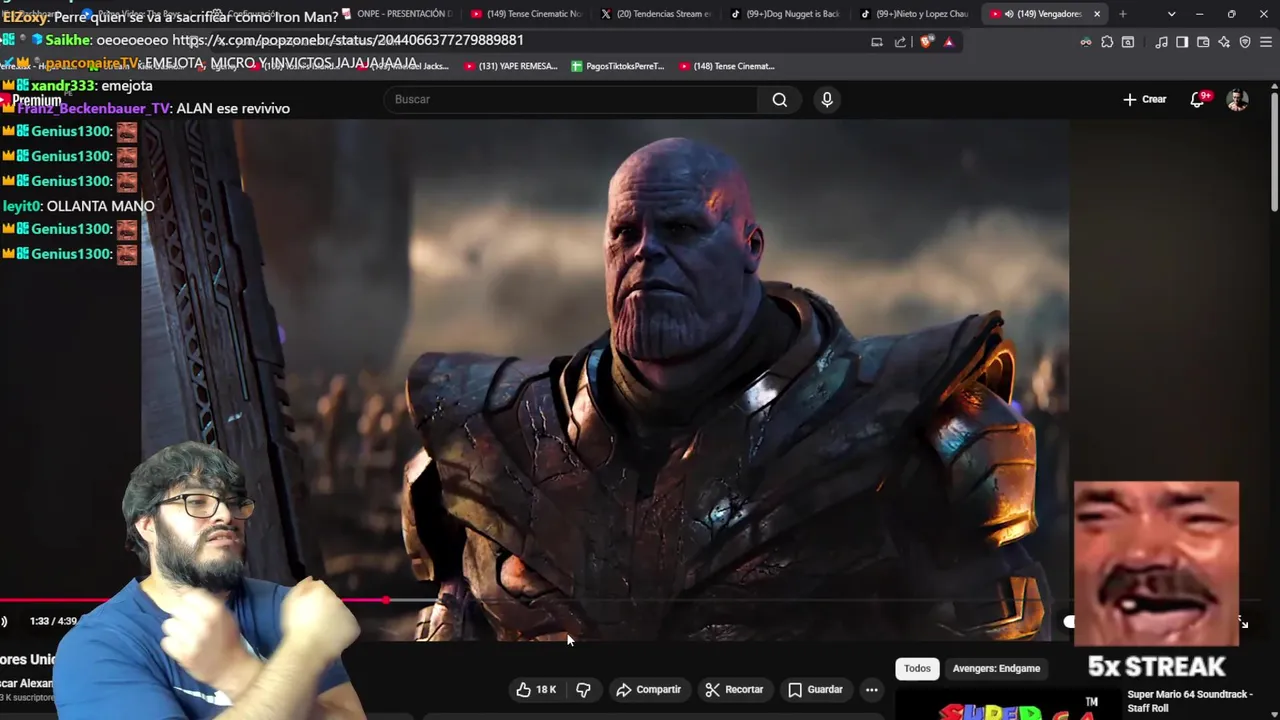
Task: Open the Brave Wallet icon
Action: (x=1203, y=42)
